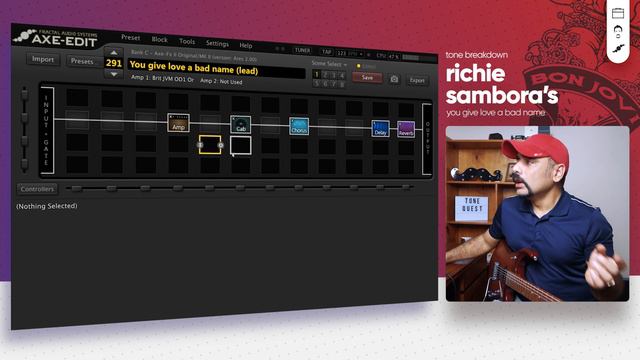Click the yellow-outlined empty grid block
This screenshot has width=640, height=360.
[x=210, y=145]
